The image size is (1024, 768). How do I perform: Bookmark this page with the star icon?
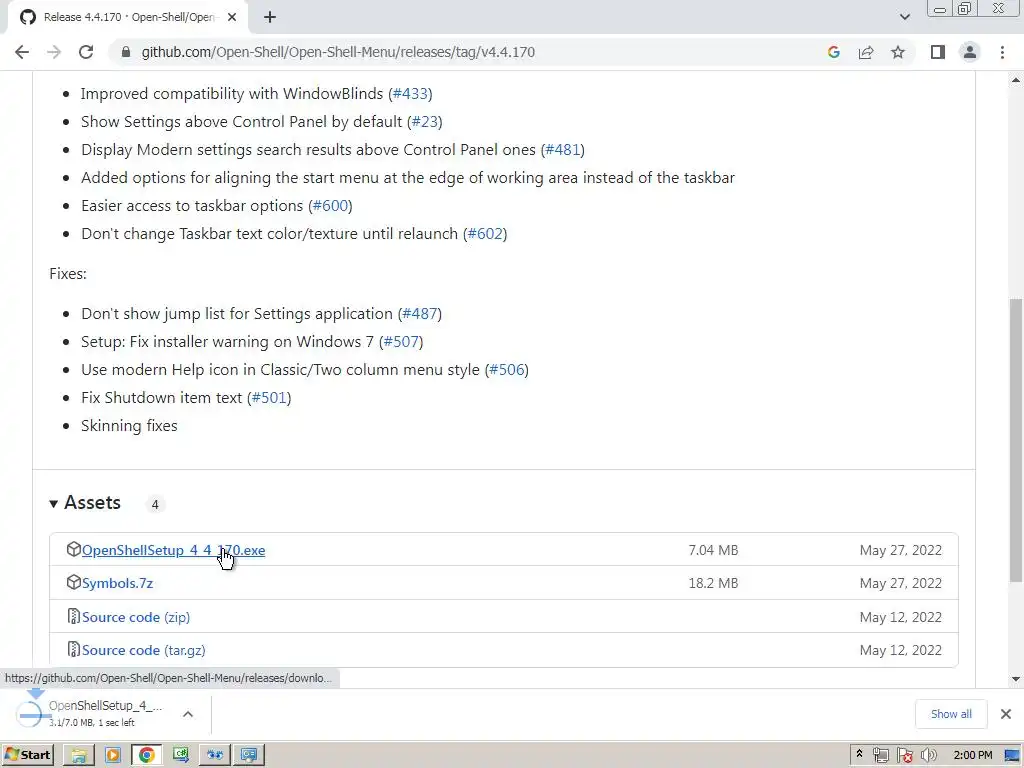[x=898, y=52]
